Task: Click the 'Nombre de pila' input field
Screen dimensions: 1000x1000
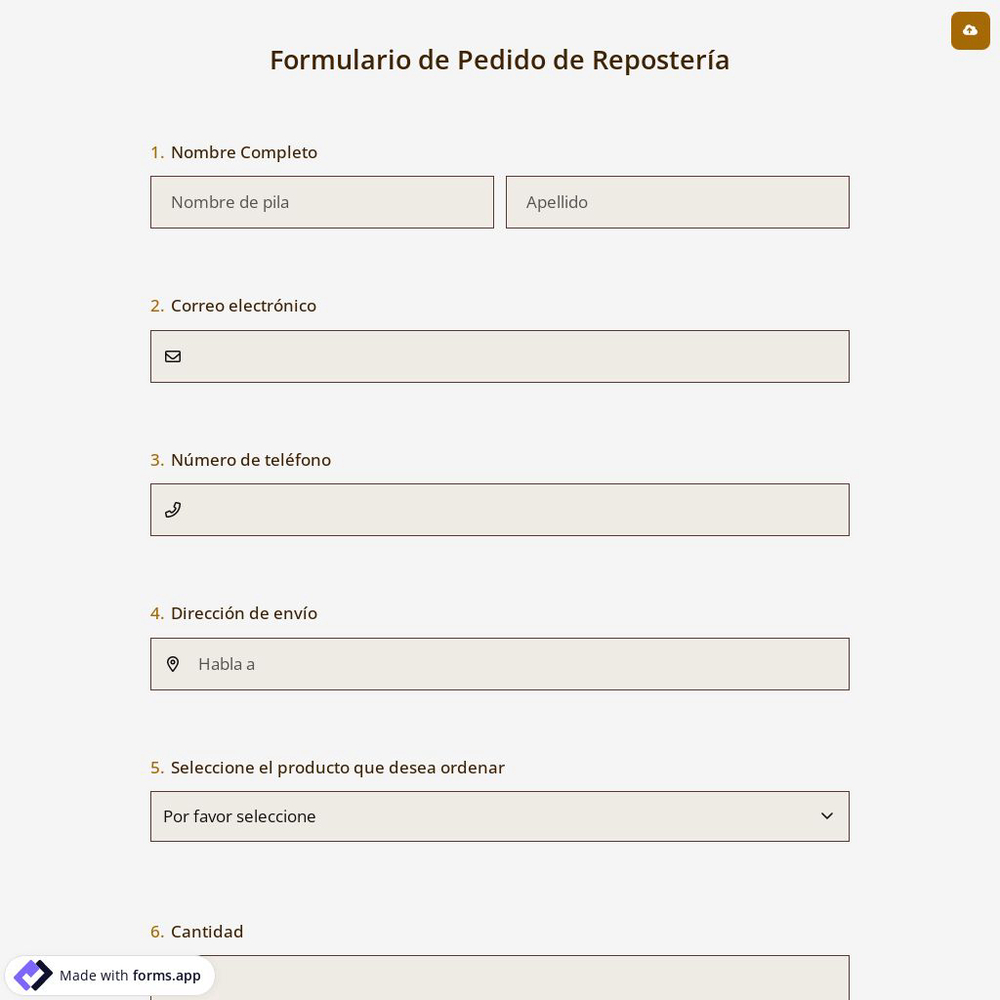Action: point(322,202)
